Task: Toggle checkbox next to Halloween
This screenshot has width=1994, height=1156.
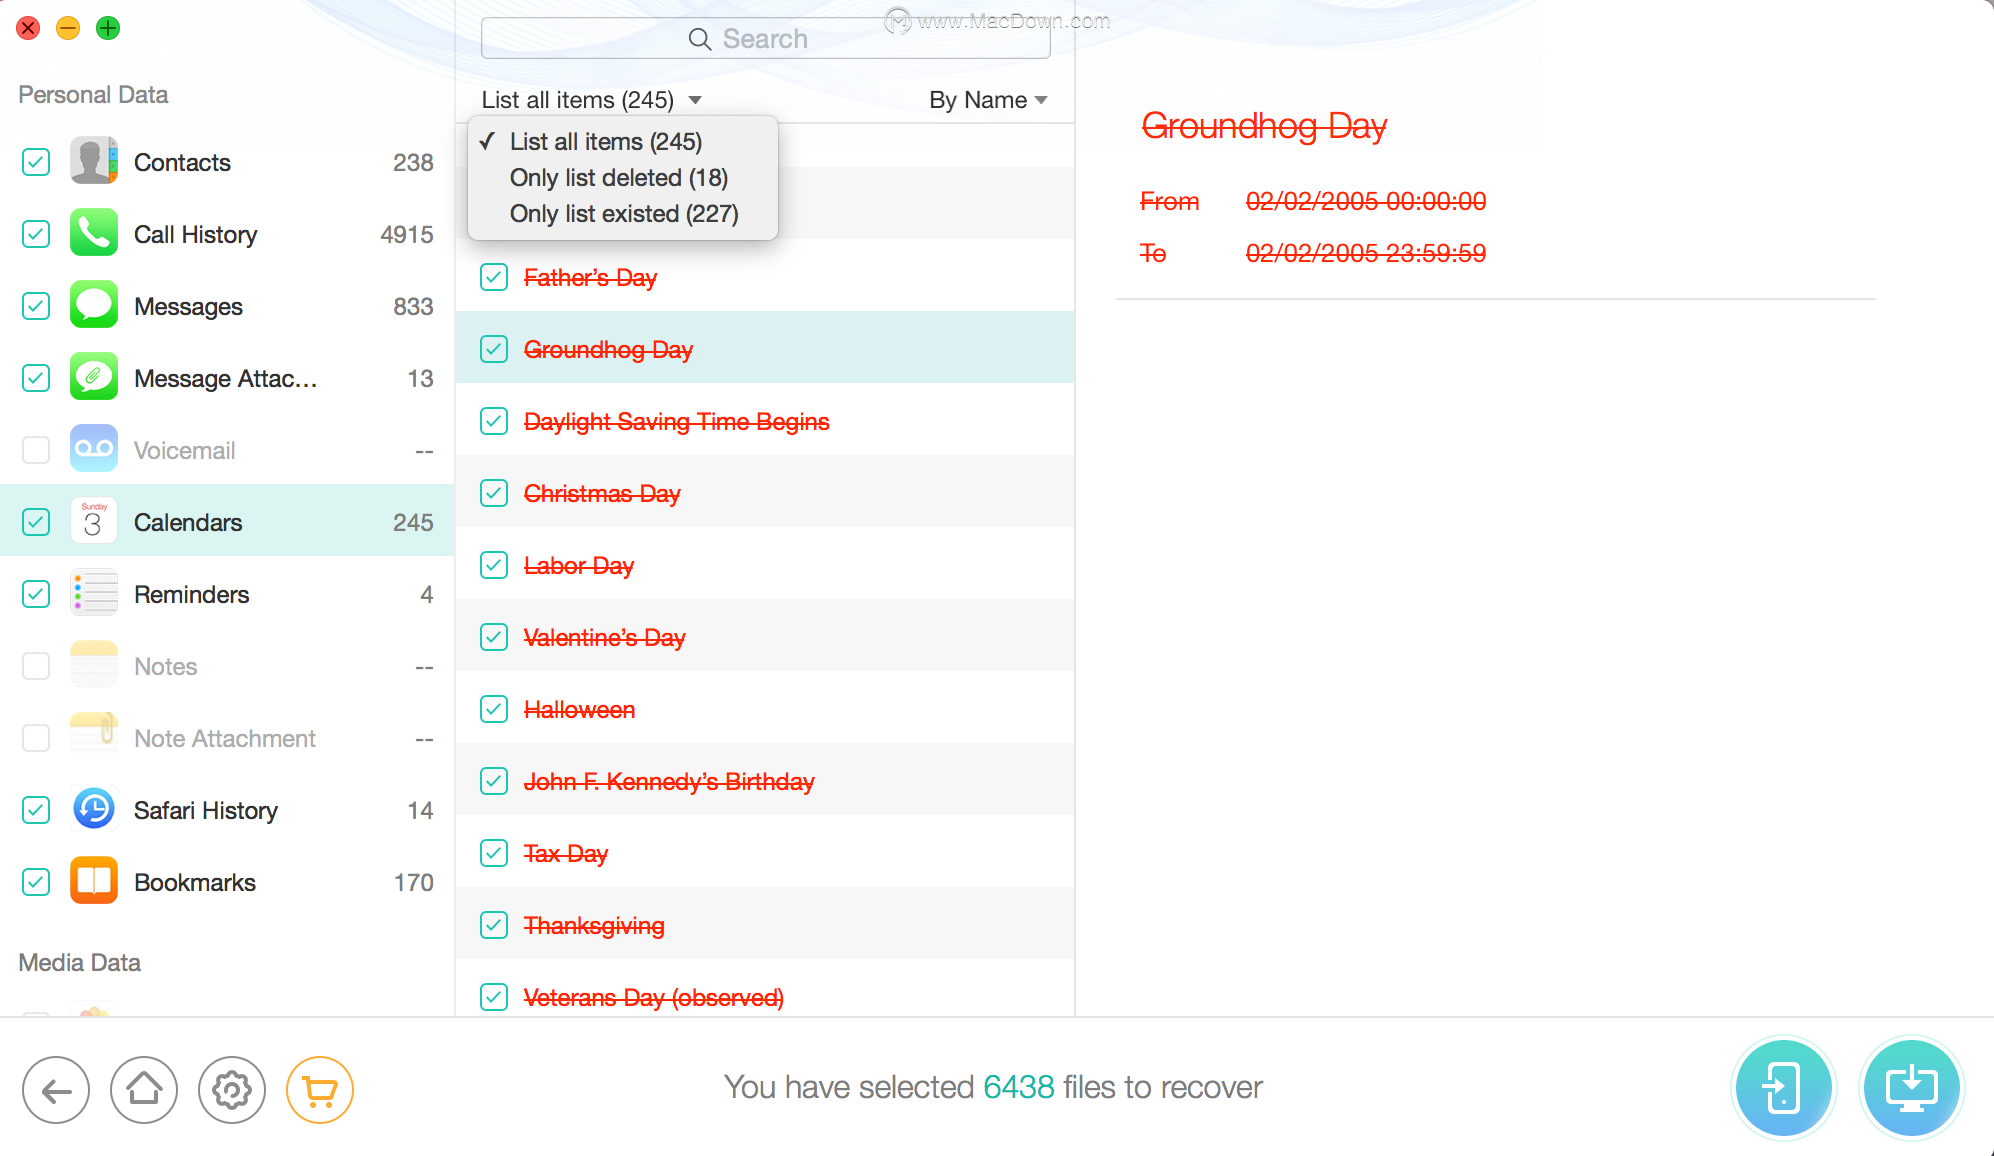Action: (x=494, y=709)
